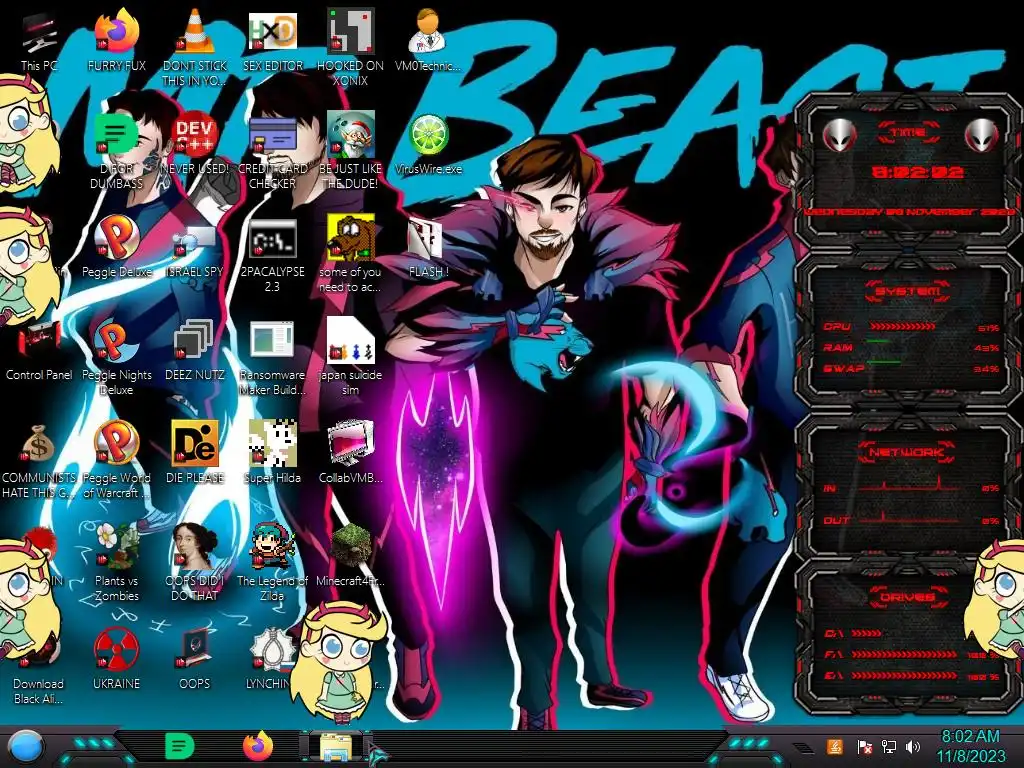Click the orange tray icon near the clock
The width and height of the screenshot is (1024, 768).
[x=834, y=746]
